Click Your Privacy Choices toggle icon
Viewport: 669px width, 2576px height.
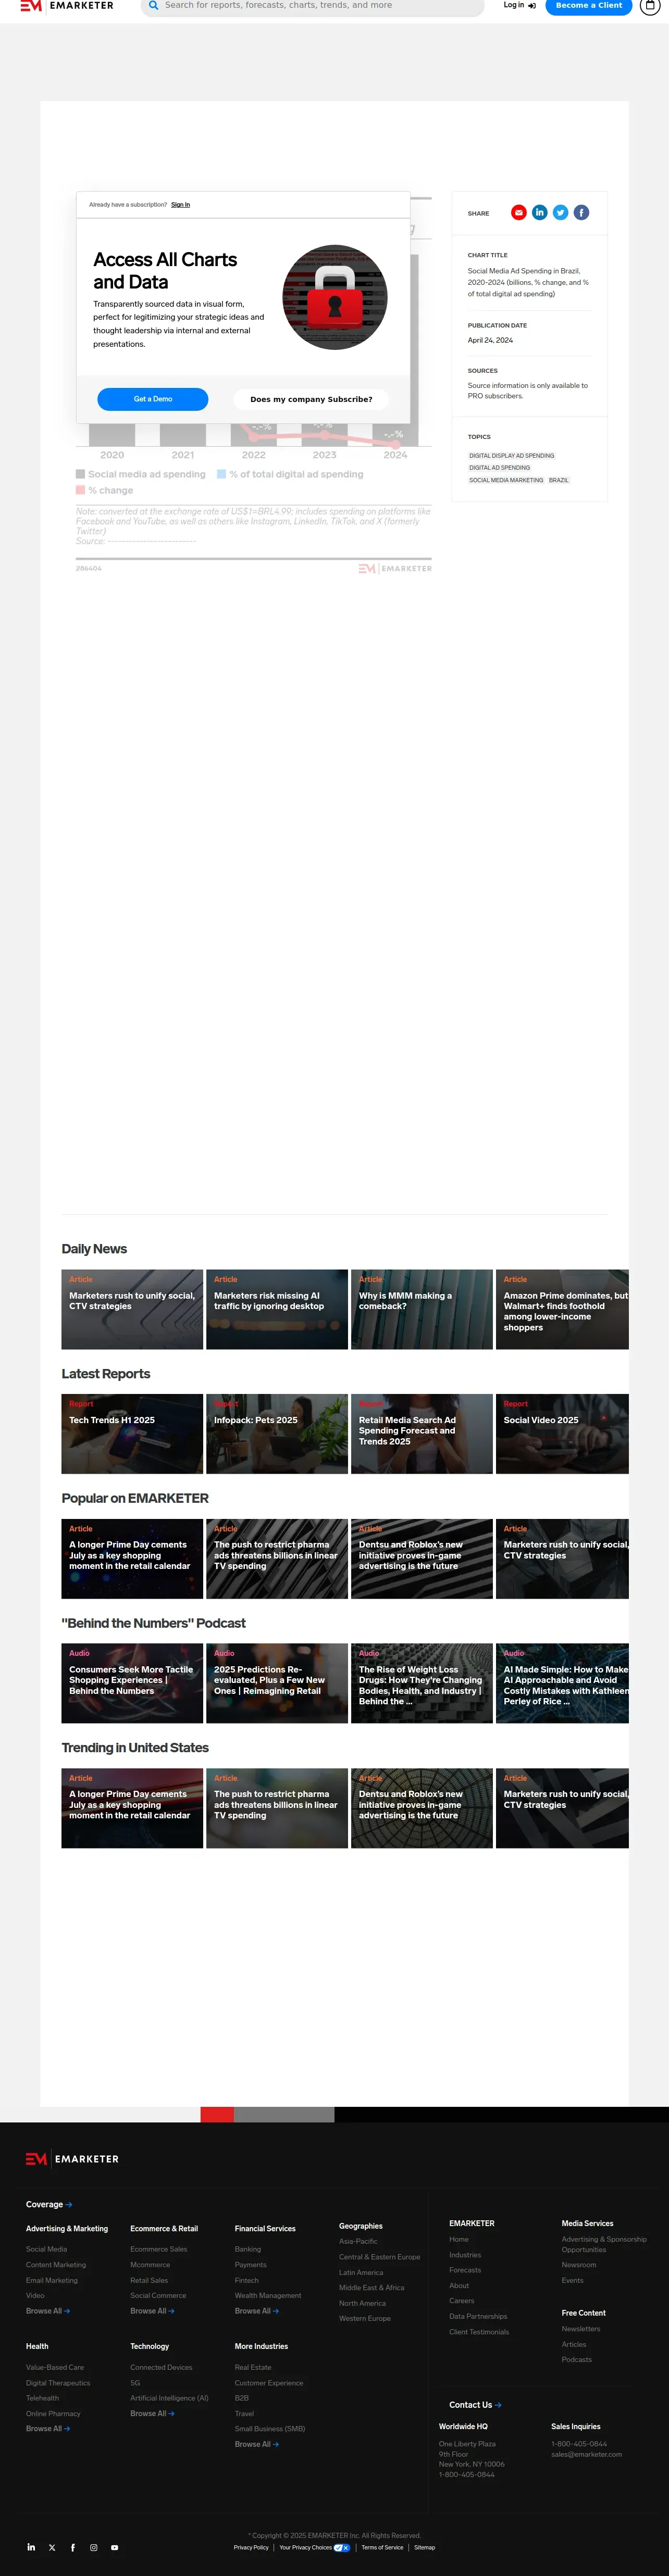click(342, 2547)
